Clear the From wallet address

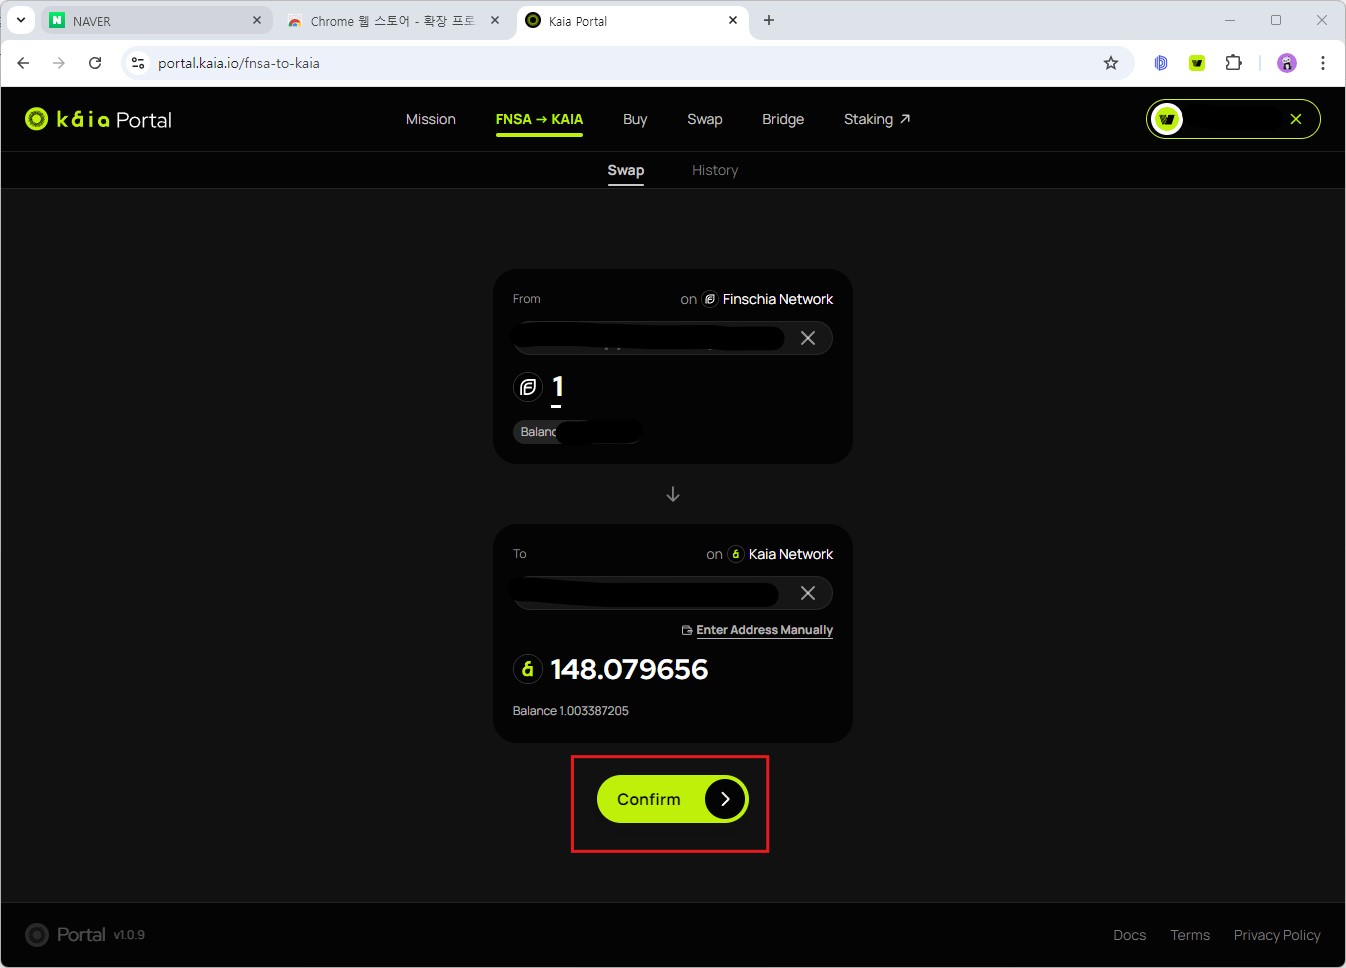click(808, 338)
